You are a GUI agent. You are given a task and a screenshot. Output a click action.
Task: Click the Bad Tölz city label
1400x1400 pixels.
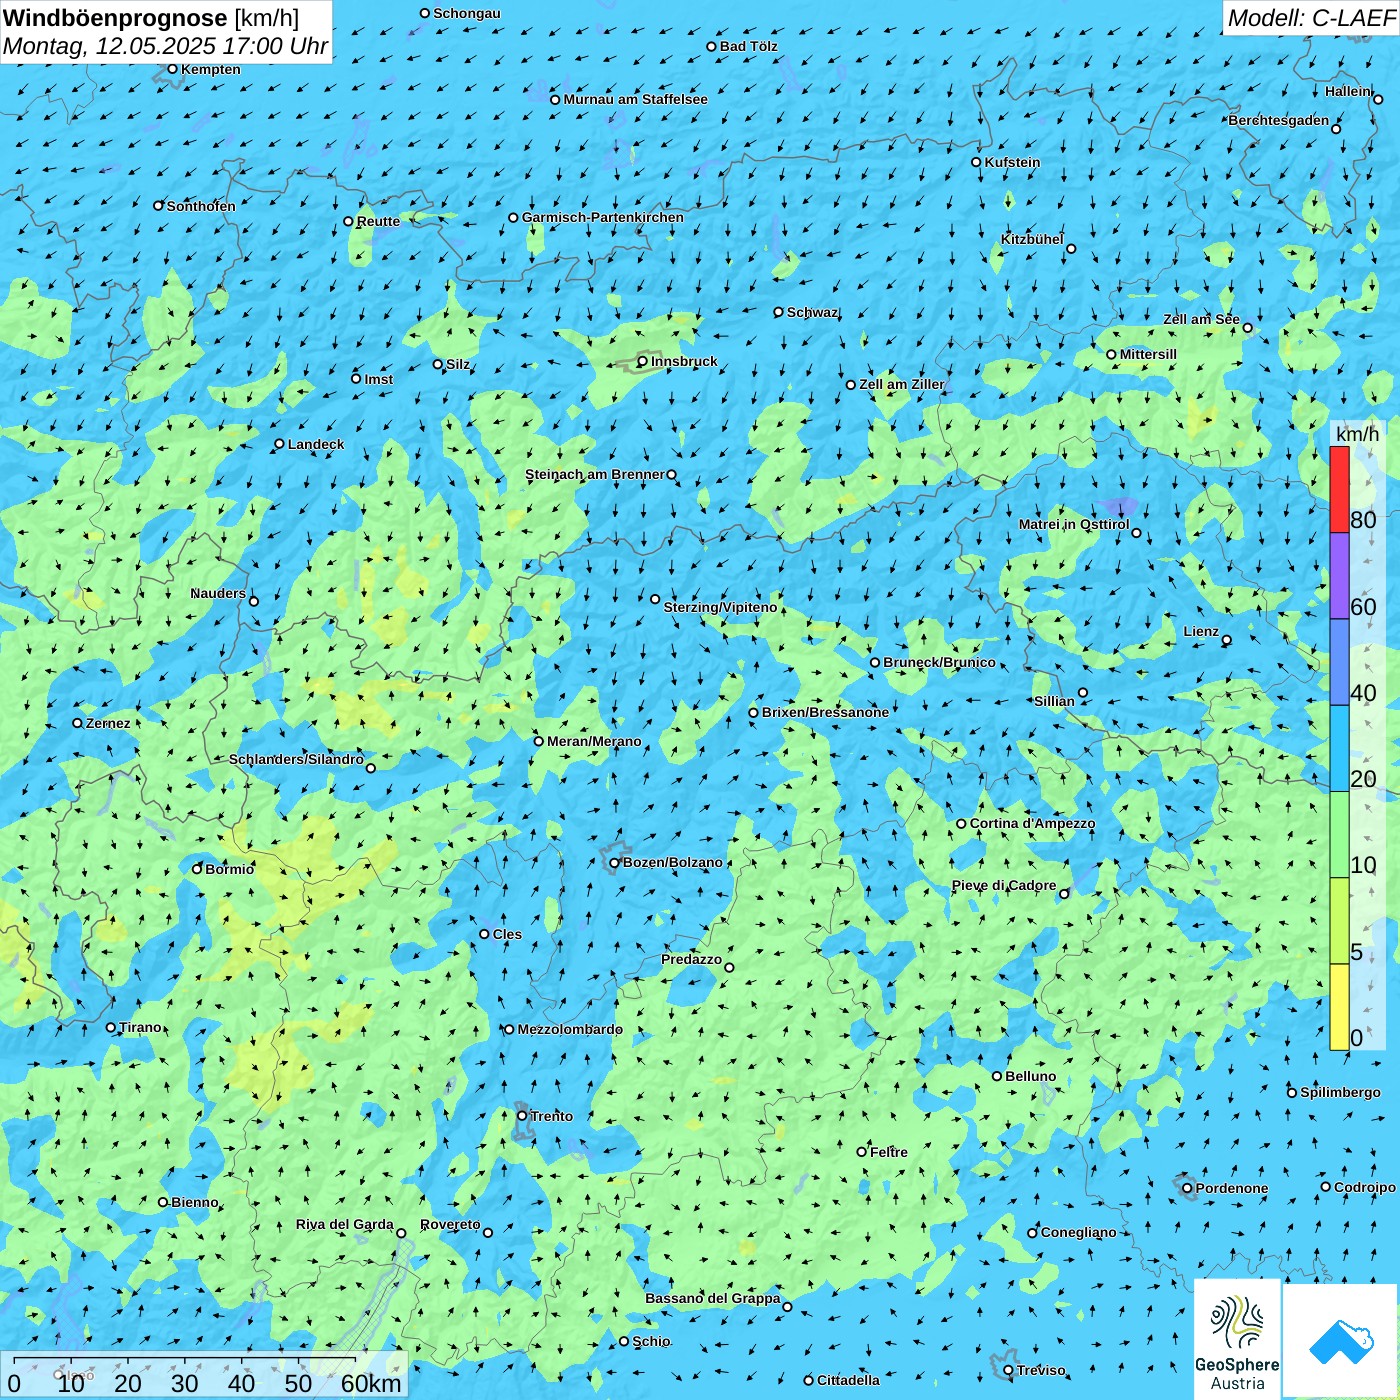tap(749, 46)
